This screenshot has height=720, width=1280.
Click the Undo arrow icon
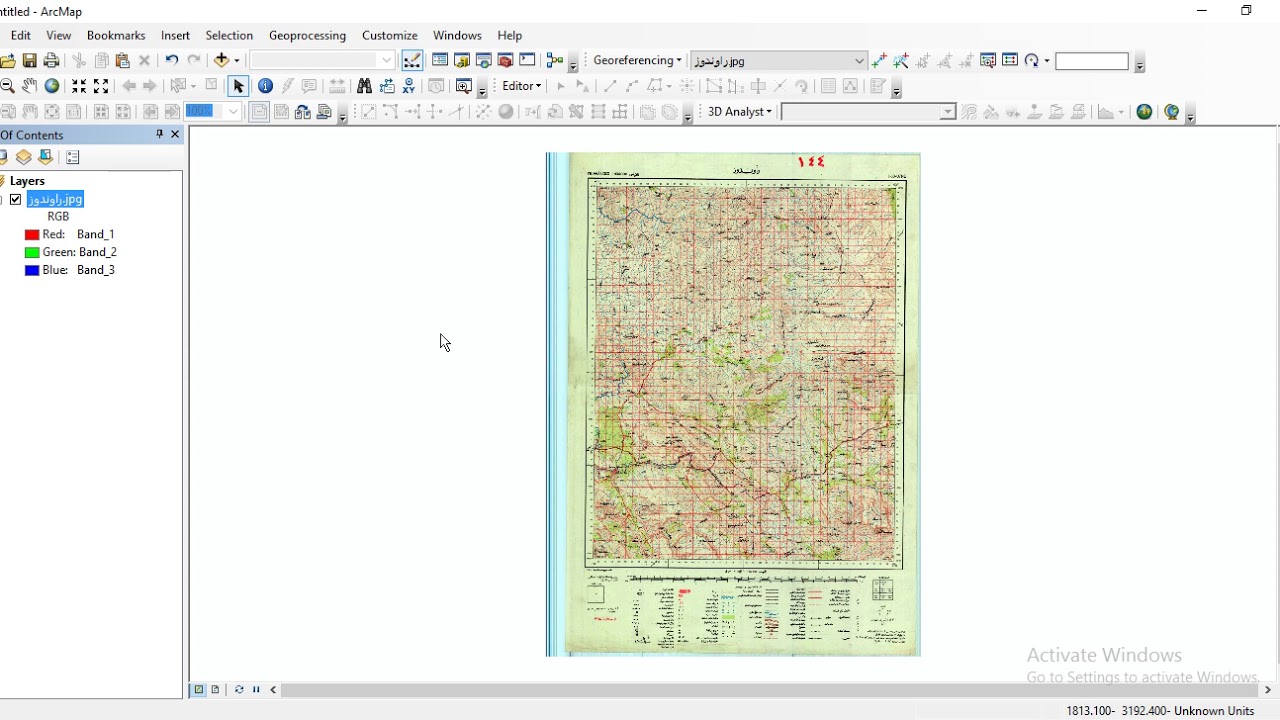pos(172,61)
